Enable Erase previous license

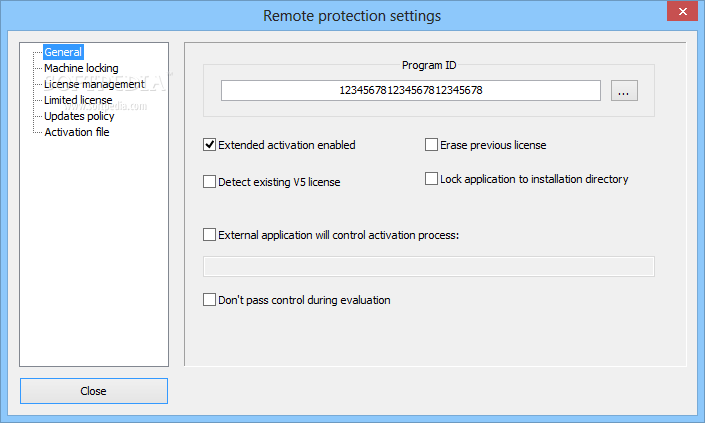click(431, 145)
